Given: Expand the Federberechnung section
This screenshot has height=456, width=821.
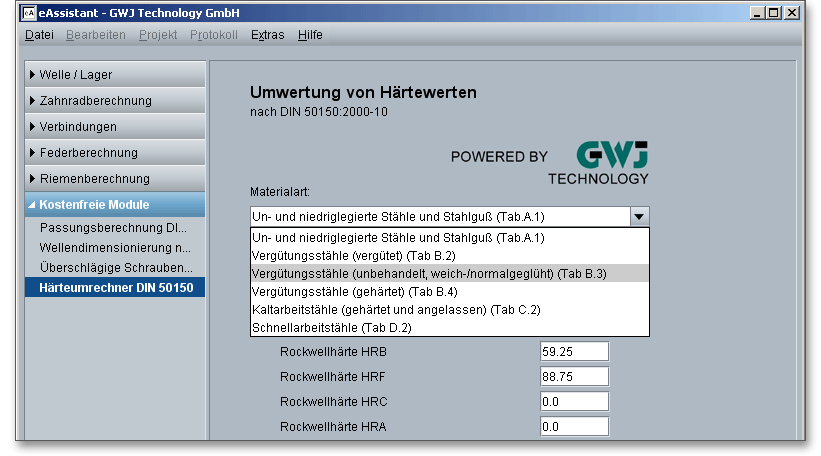Looking at the screenshot, I should pos(113,153).
